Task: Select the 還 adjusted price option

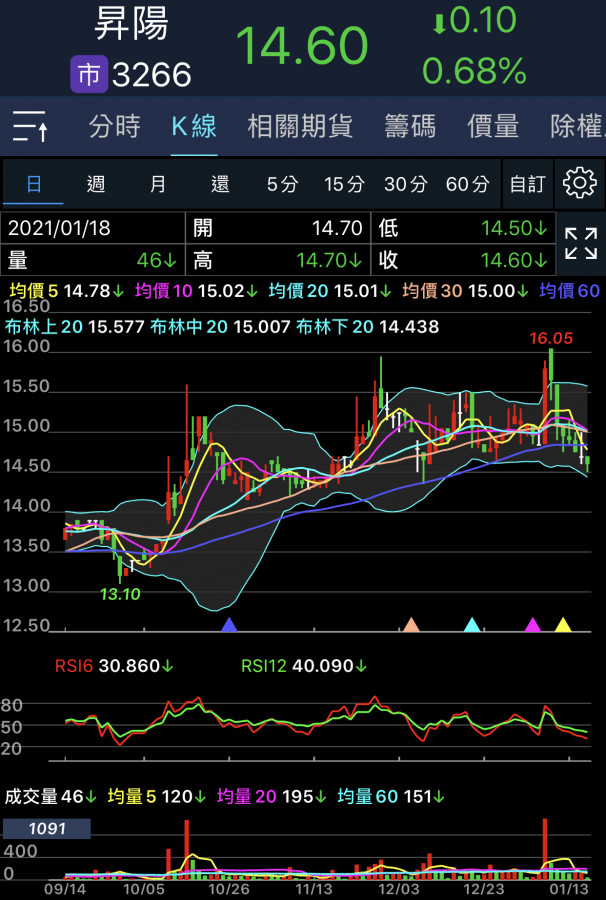Action: 220,184
